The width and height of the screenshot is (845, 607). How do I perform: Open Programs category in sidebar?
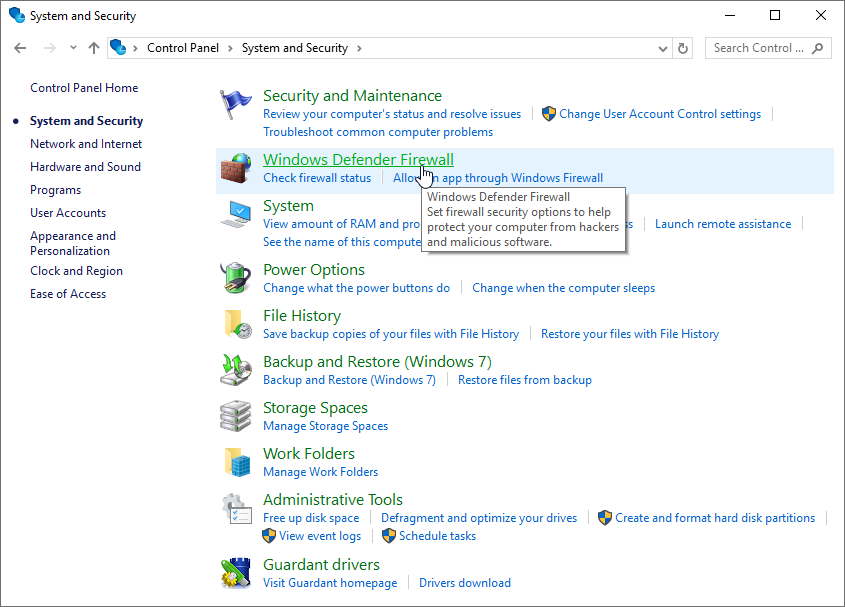(56, 190)
